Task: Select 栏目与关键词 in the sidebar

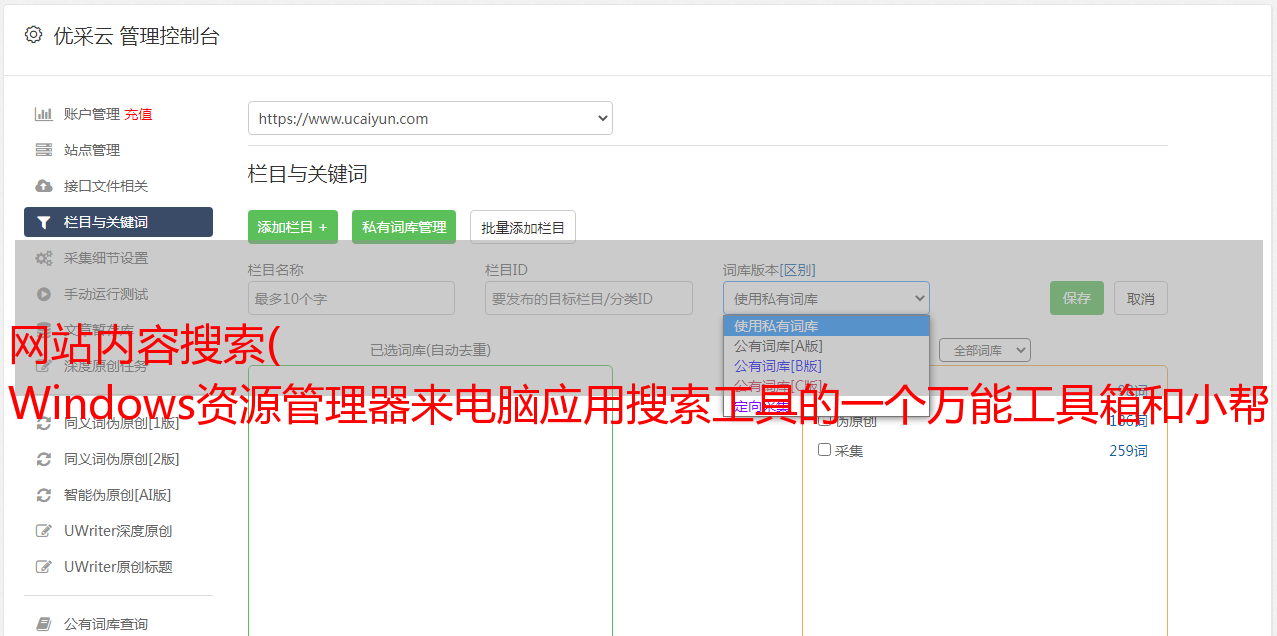Action: tap(118, 222)
